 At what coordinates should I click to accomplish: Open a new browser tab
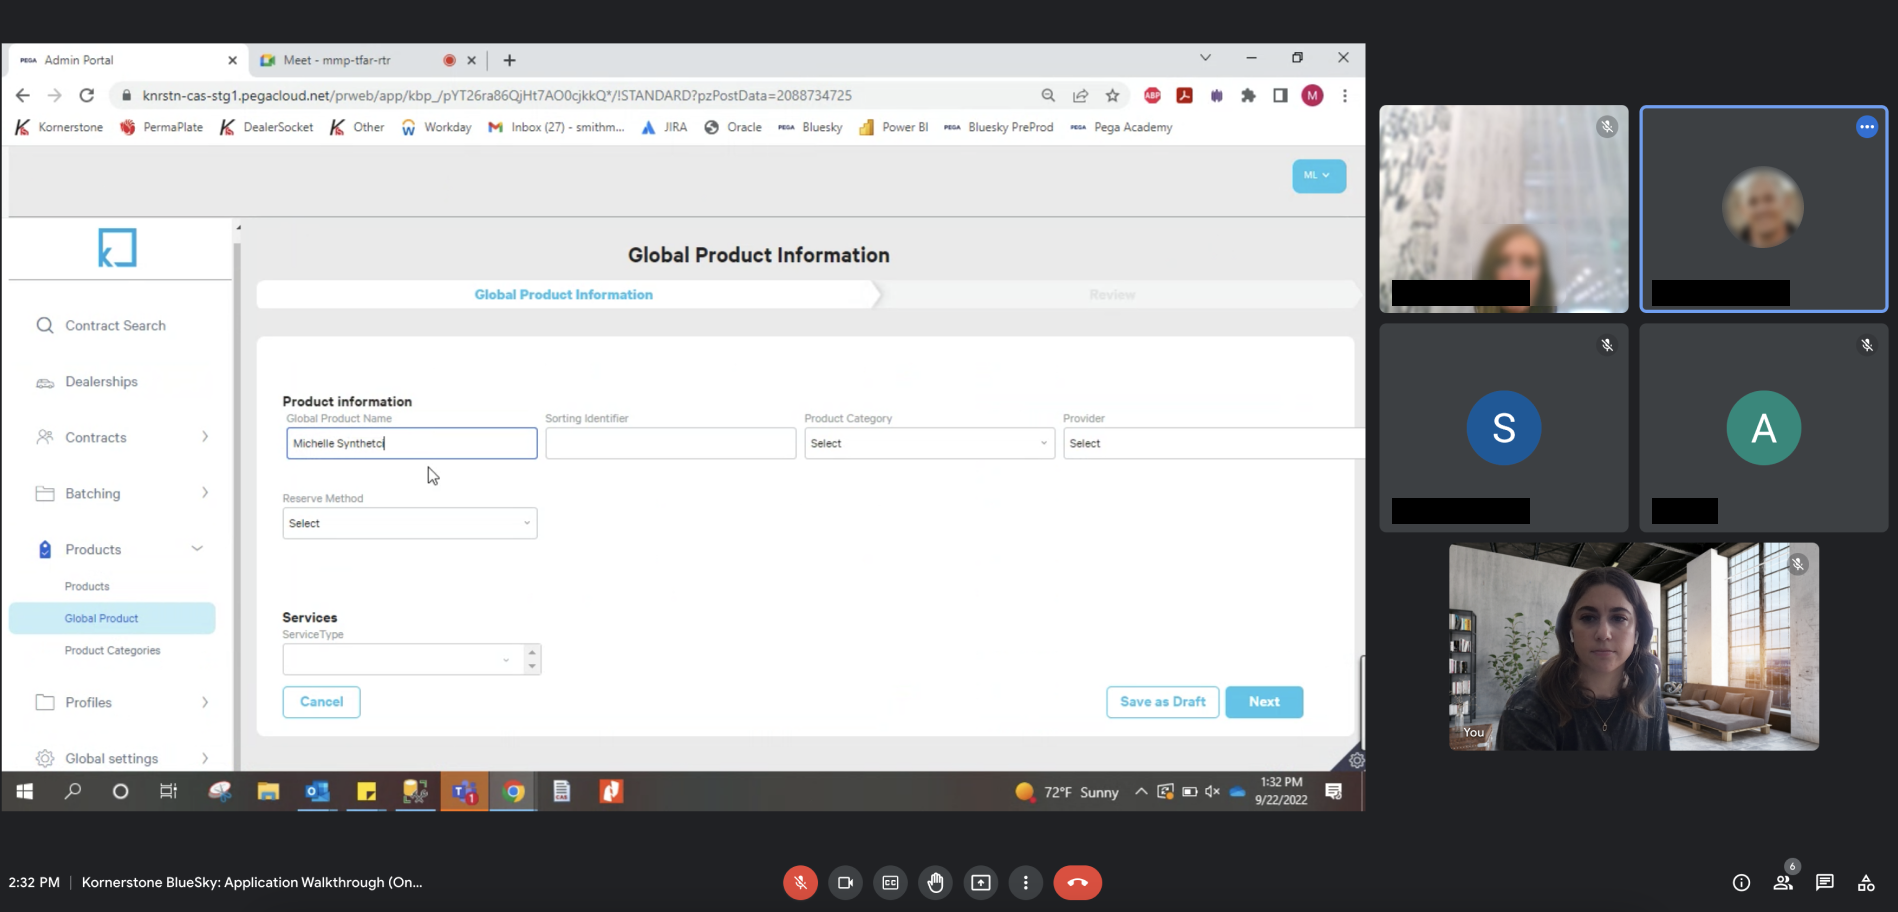[x=509, y=60]
